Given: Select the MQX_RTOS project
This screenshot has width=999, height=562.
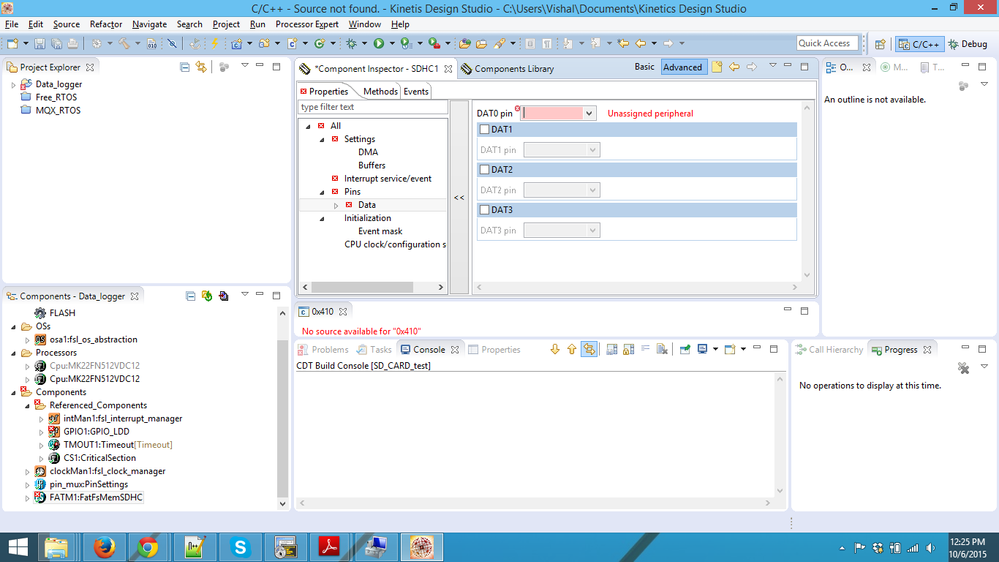Looking at the screenshot, I should 58,110.
